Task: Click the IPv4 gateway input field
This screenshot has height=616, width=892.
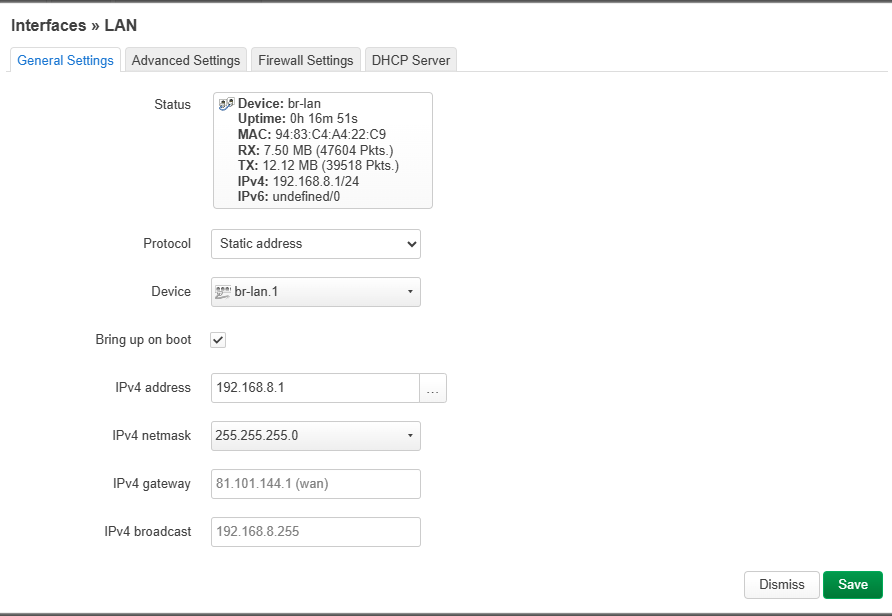Action: pyautogui.click(x=316, y=484)
